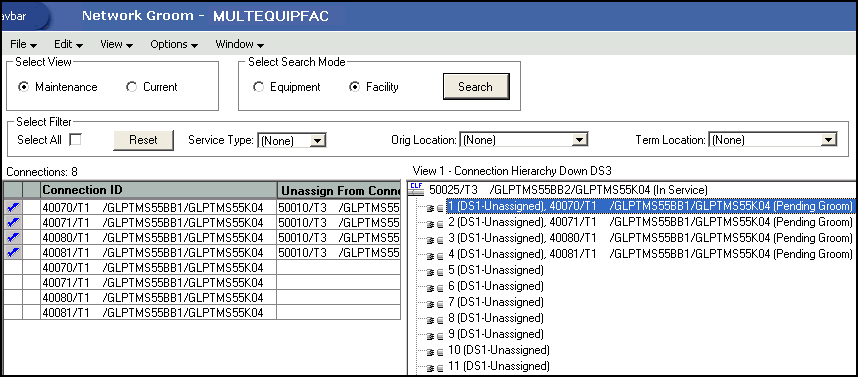
Task: Uncheck the checked 40071/T1 row
Action: click(14, 223)
